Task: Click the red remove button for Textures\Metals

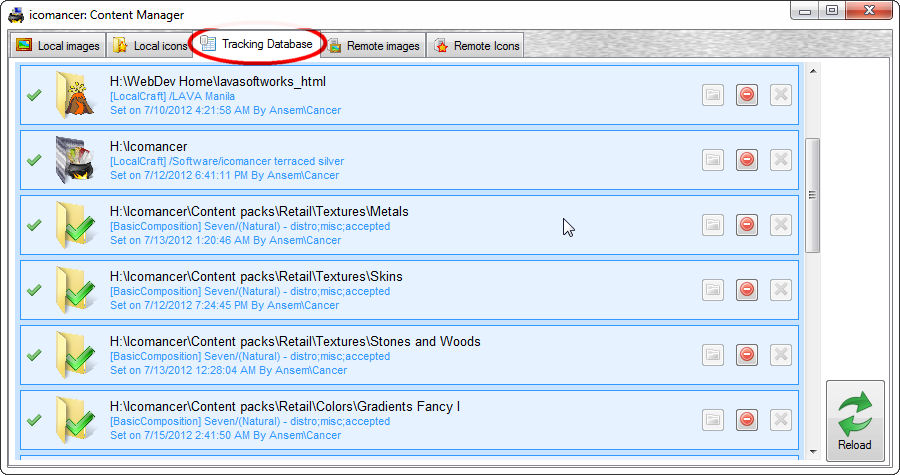Action: click(747, 224)
